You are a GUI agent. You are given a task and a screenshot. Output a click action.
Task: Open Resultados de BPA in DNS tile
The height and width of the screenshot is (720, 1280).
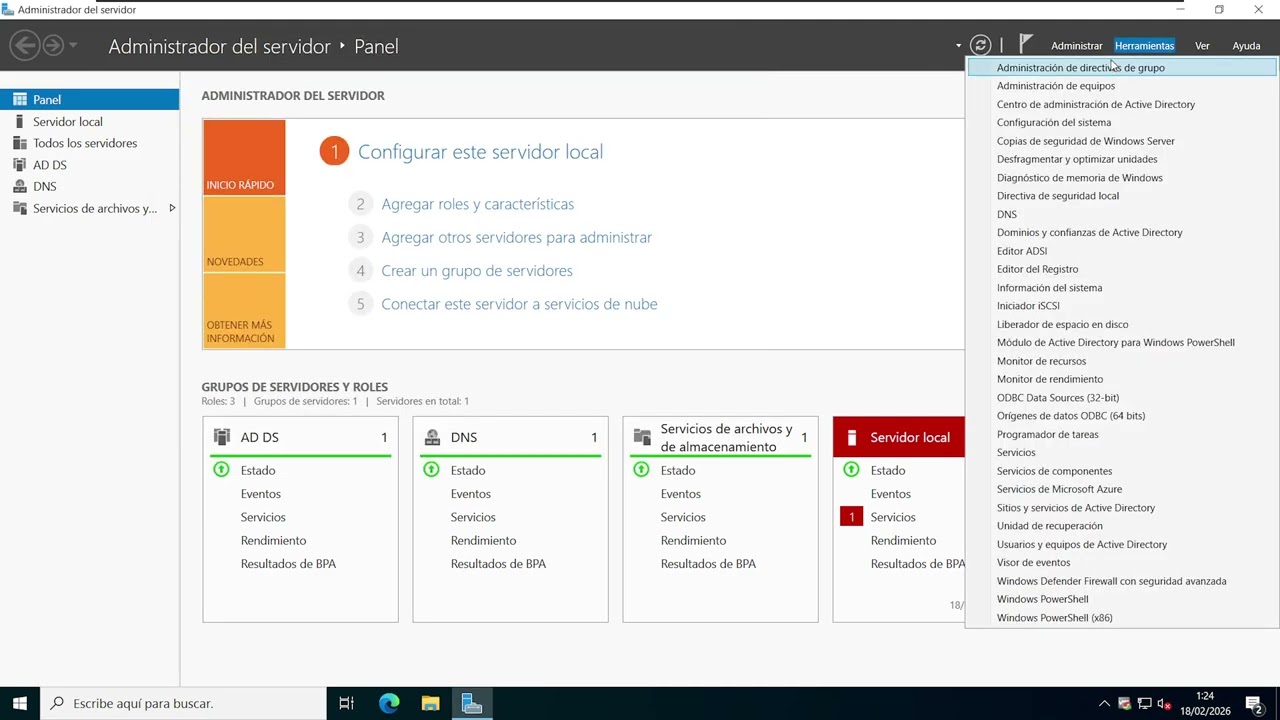[x=498, y=563]
